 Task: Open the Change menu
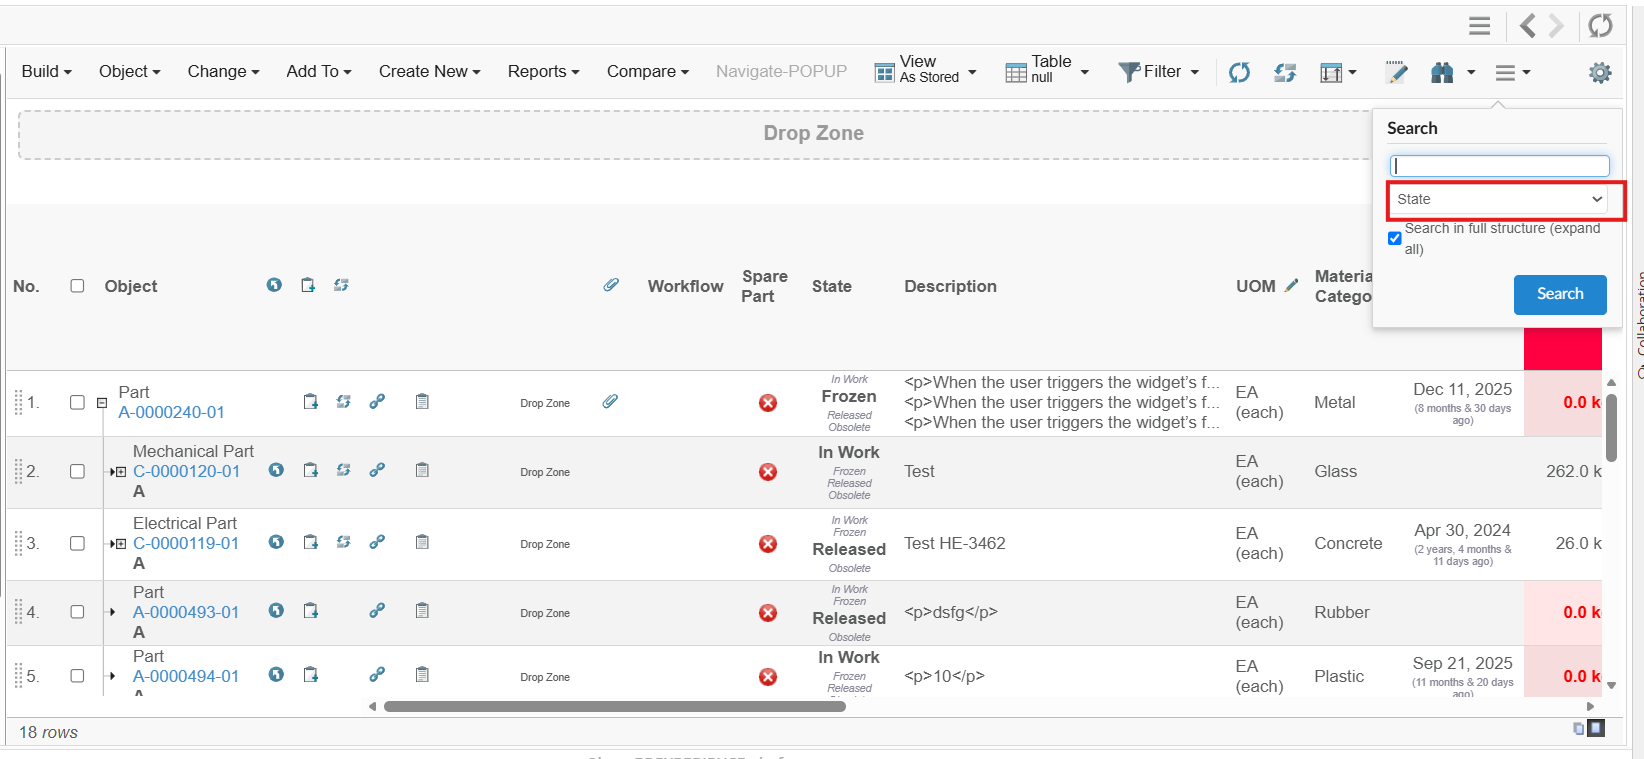(x=224, y=71)
